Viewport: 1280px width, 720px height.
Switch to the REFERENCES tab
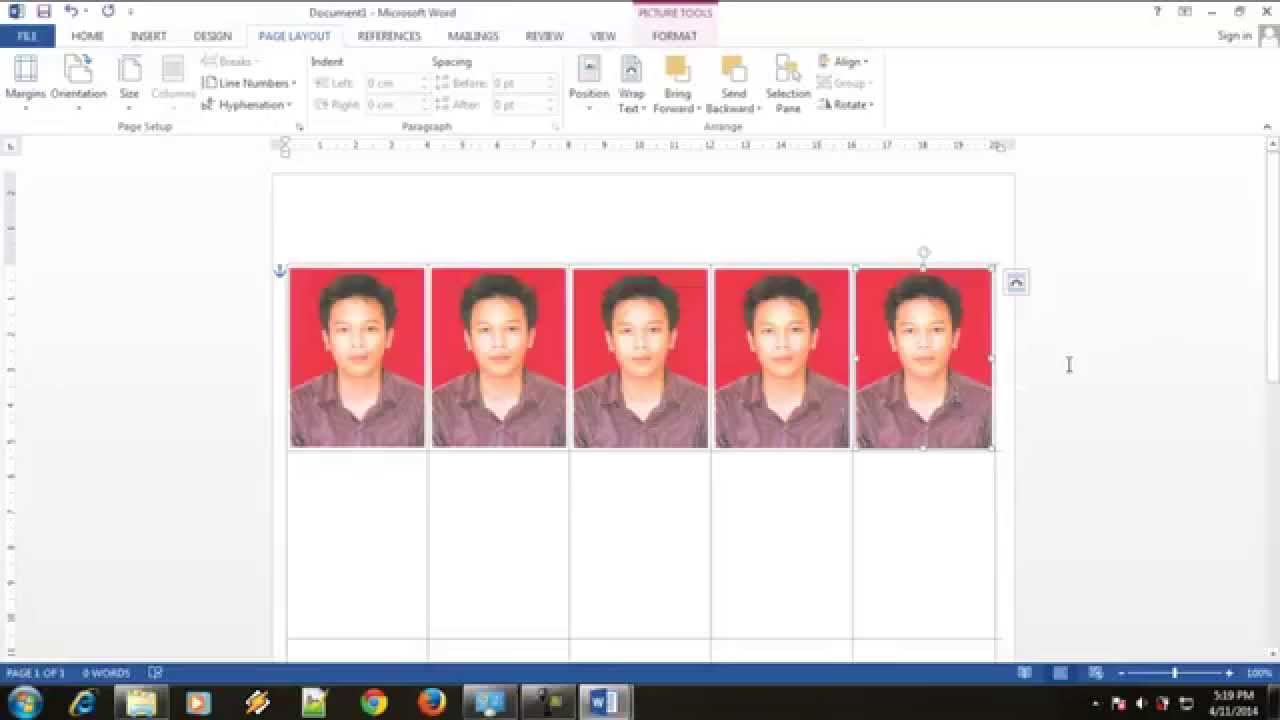tap(389, 36)
